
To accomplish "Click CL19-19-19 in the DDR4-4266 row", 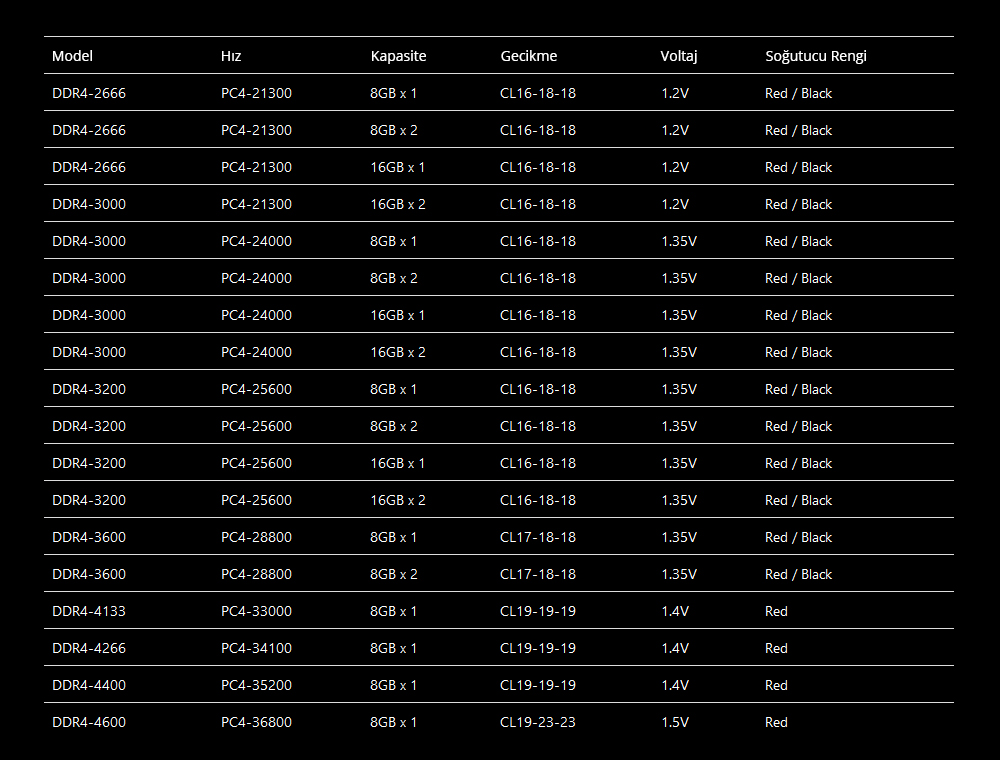I will point(538,648).
